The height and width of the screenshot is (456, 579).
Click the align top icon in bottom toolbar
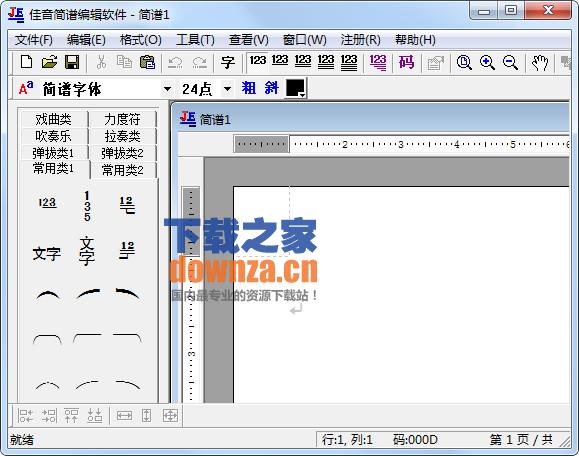[x=71, y=416]
